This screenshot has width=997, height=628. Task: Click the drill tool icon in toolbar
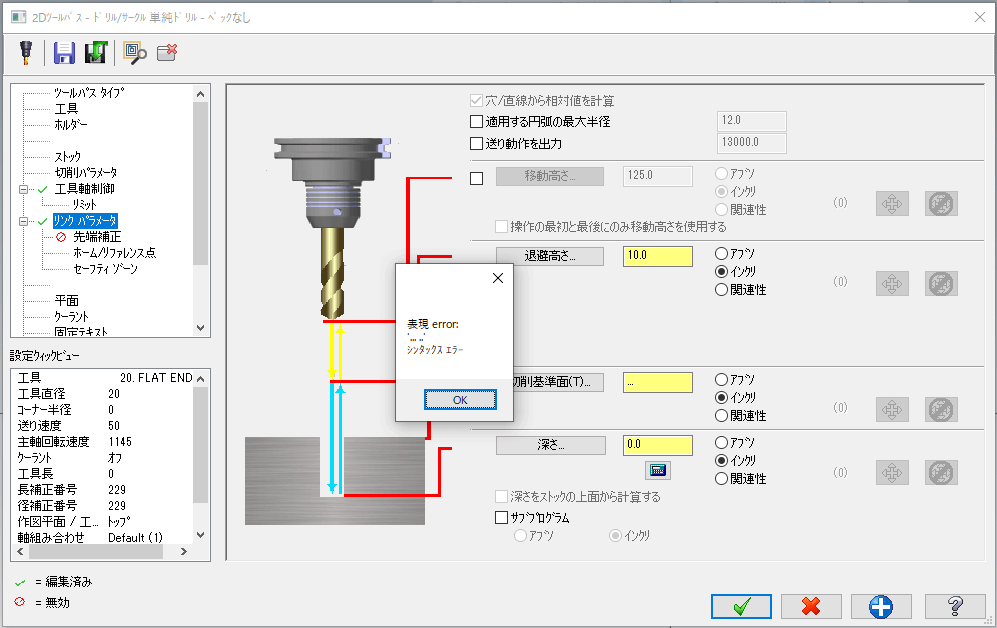click(x=26, y=53)
